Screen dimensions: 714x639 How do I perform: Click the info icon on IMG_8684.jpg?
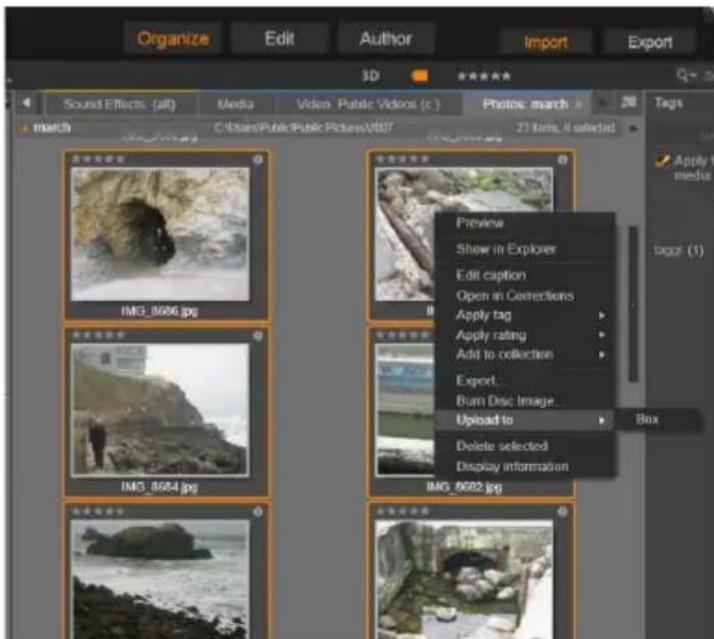258,336
